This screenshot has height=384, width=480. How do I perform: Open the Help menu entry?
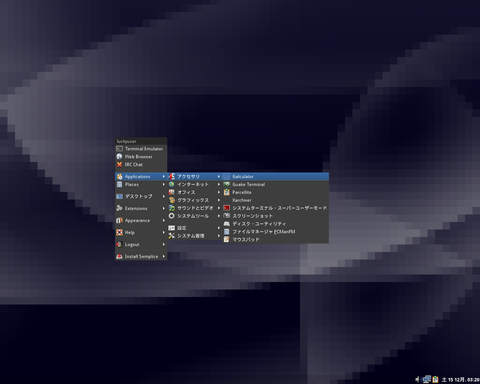(x=141, y=232)
